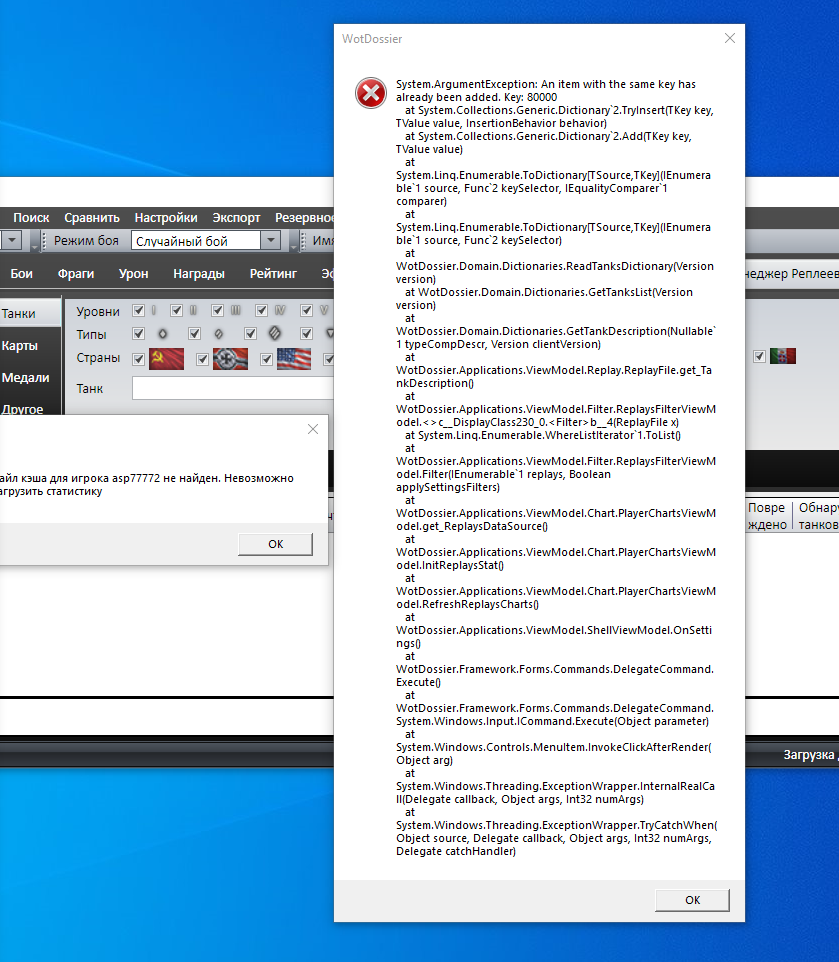The height and width of the screenshot is (962, 839).
Task: Toggle the tier II level checkbox
Action: click(177, 310)
